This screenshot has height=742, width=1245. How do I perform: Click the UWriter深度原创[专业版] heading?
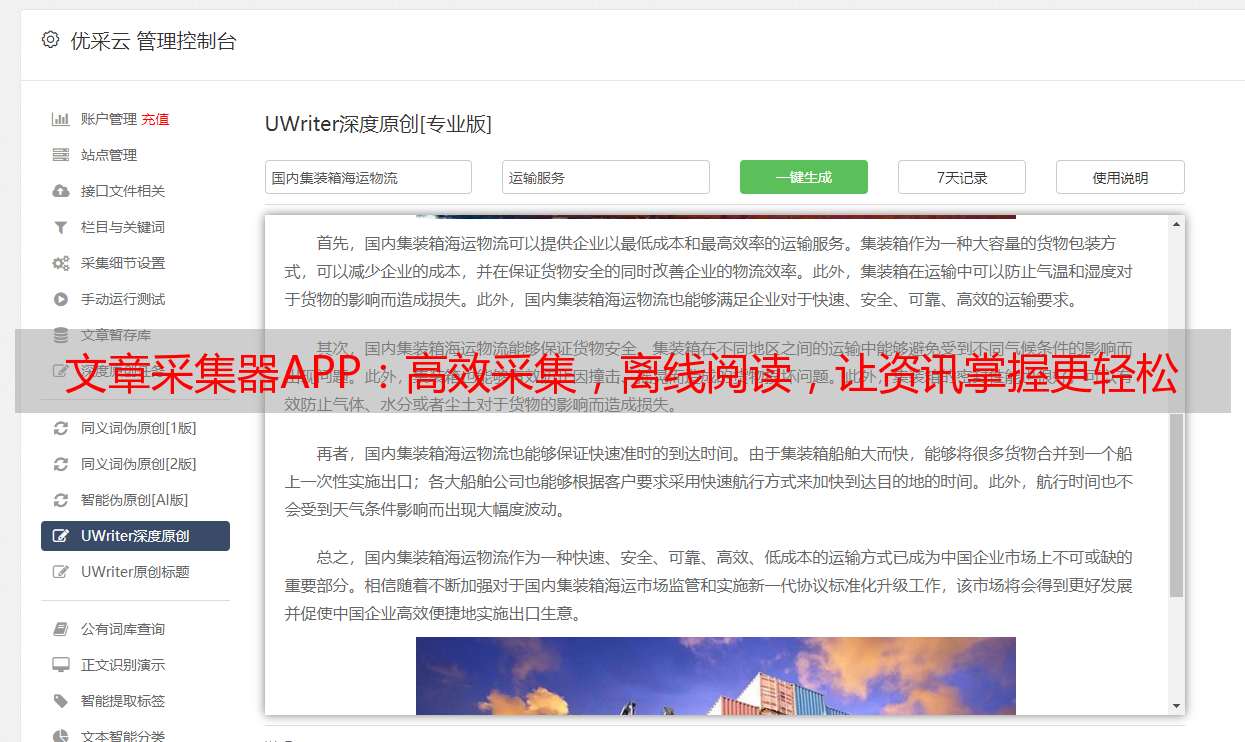coord(378,124)
